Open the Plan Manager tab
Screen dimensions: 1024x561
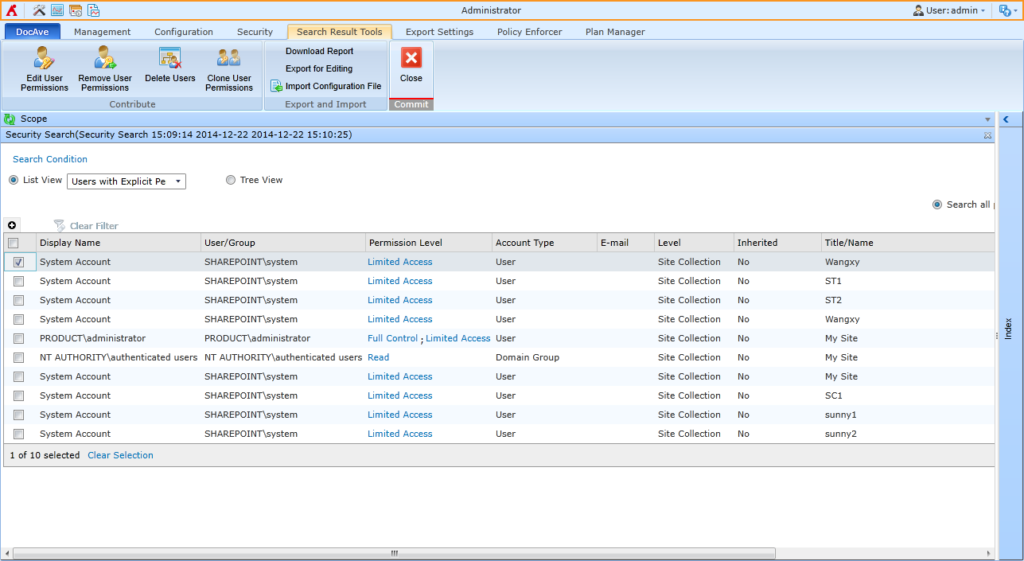[x=615, y=31]
